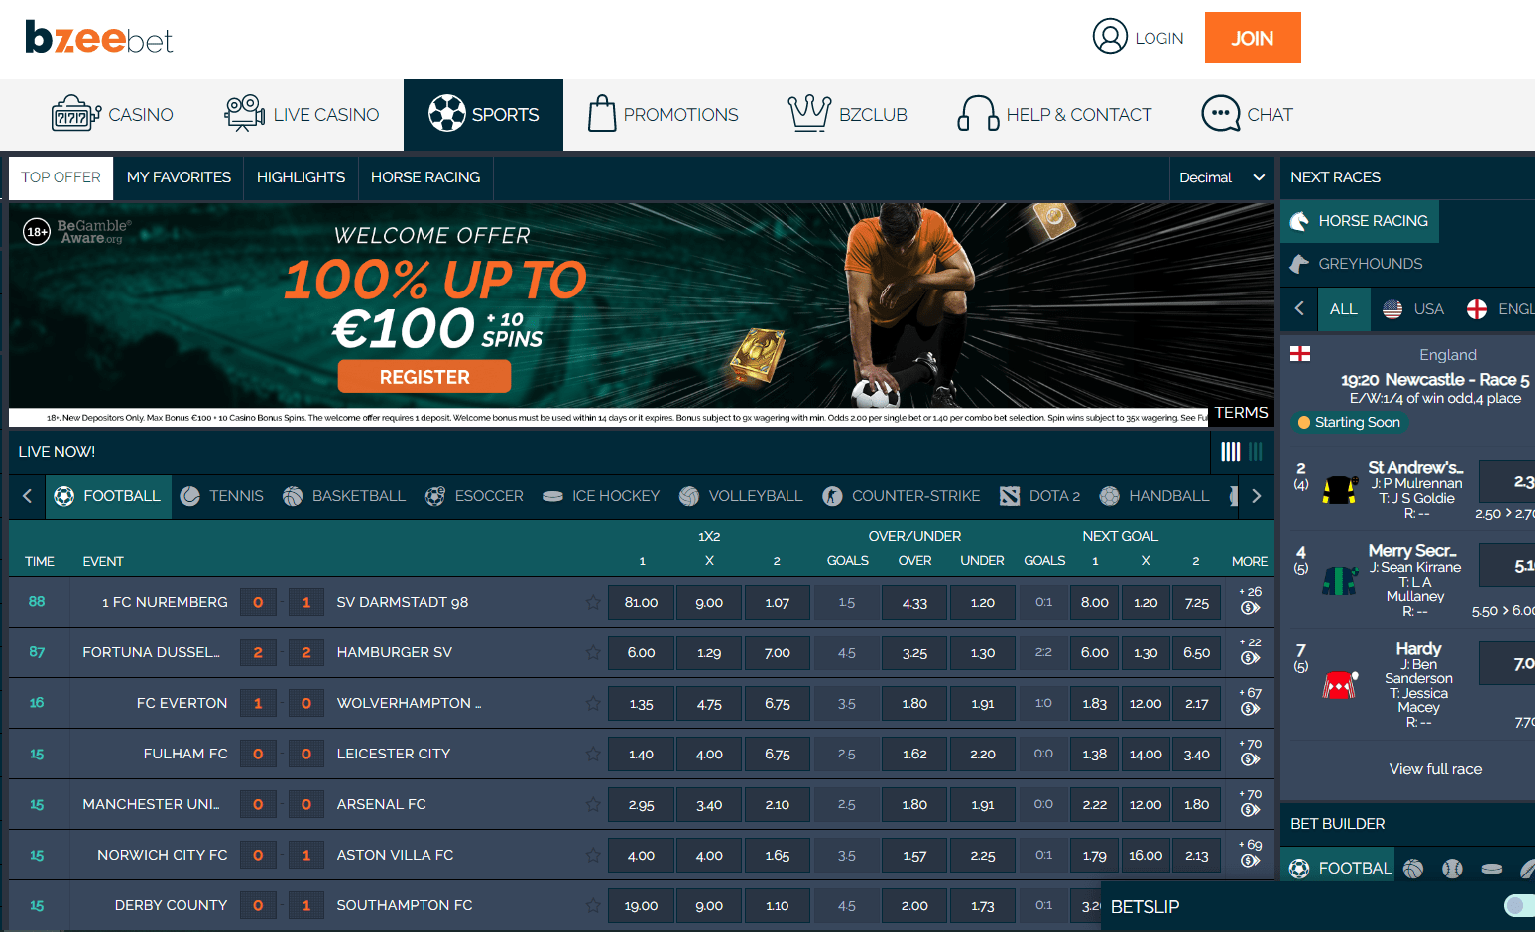Favorite the Fortuna Dusseldorf vs Hamburger SV match
The height and width of the screenshot is (933, 1535).
tap(593, 652)
